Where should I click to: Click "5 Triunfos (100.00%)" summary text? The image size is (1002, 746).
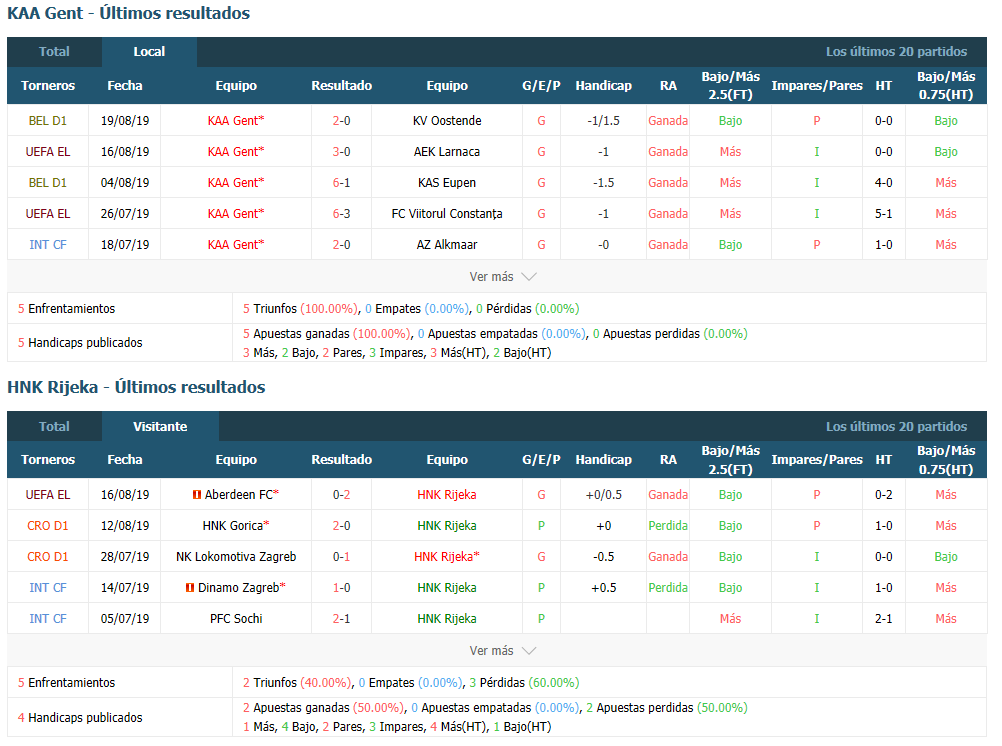pyautogui.click(x=300, y=309)
